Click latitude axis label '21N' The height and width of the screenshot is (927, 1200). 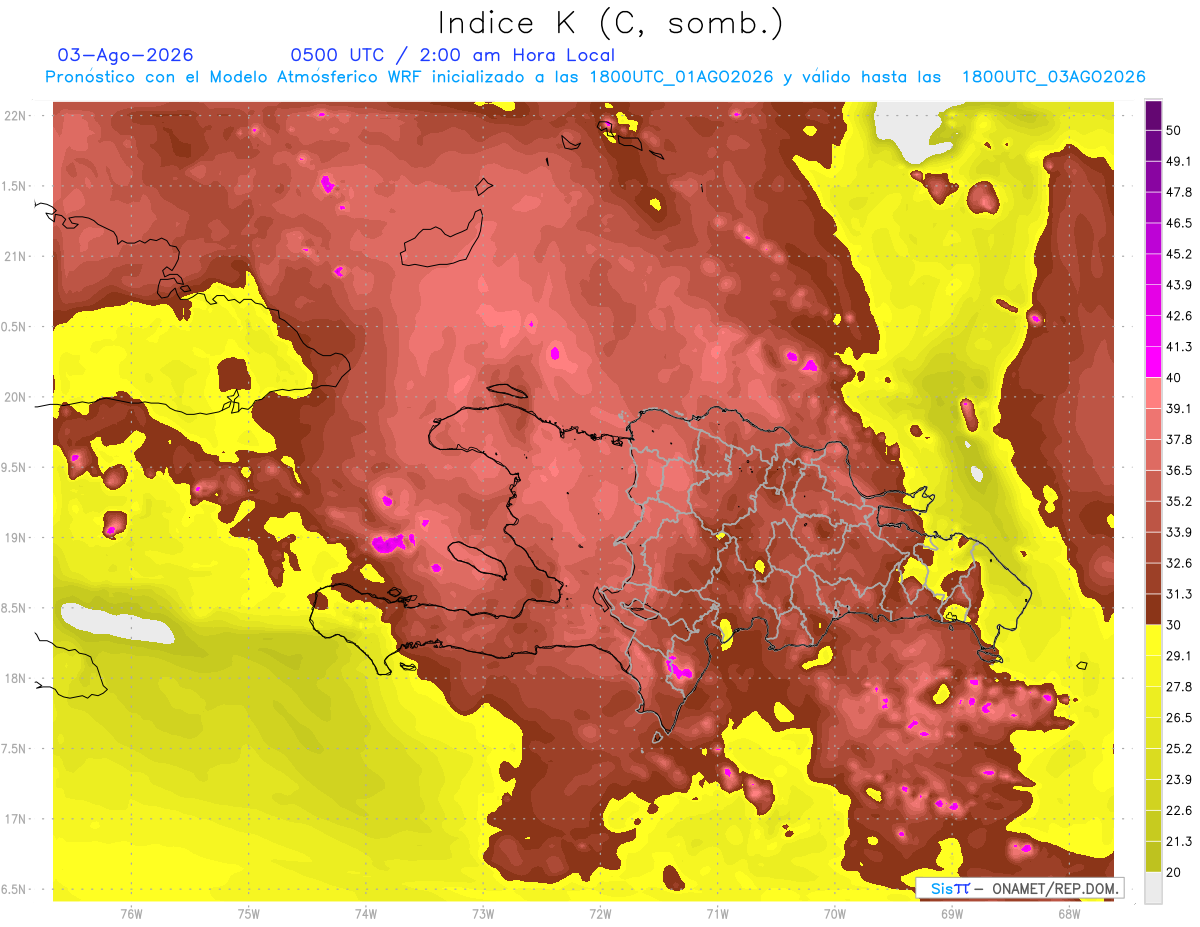(15, 257)
